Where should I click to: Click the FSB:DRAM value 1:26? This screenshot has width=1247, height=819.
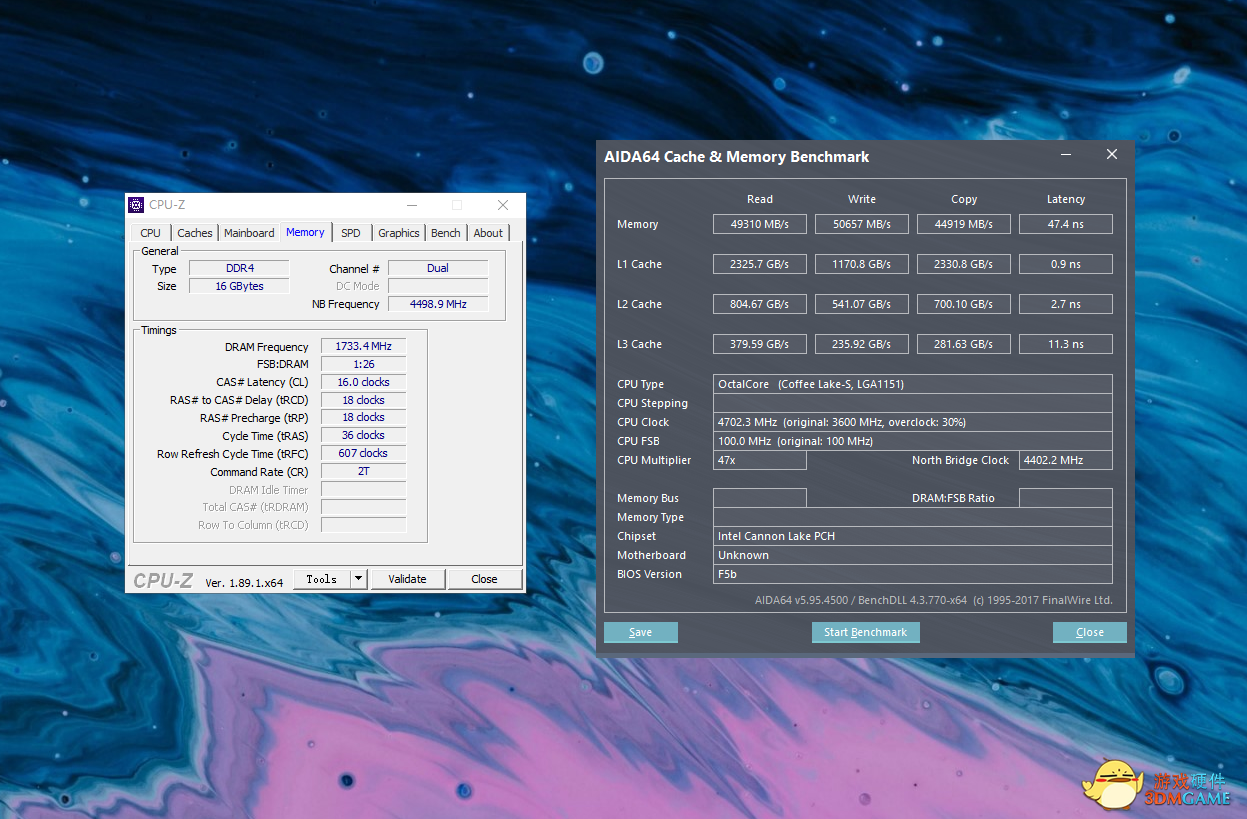[x=364, y=364]
